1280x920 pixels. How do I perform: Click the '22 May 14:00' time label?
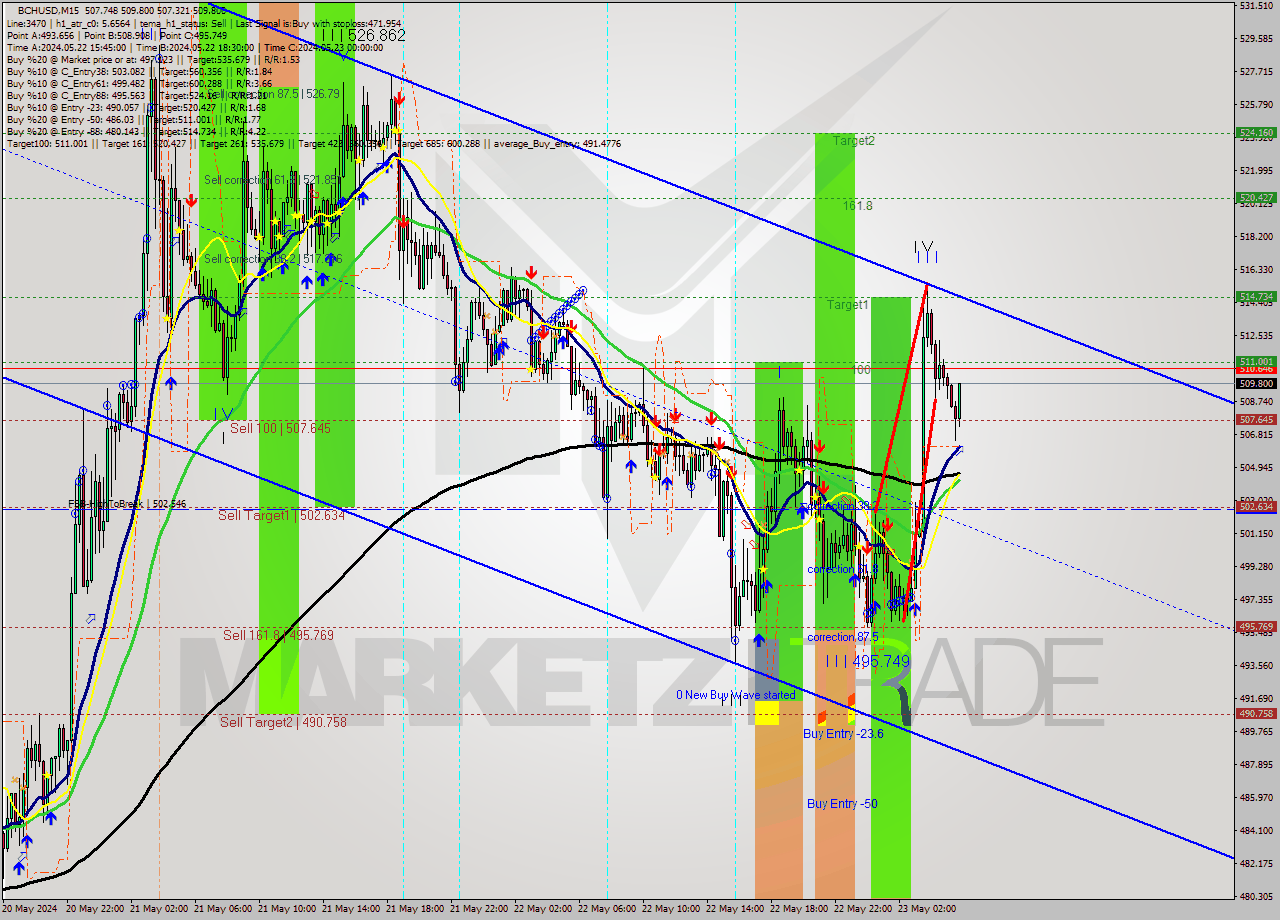point(735,909)
